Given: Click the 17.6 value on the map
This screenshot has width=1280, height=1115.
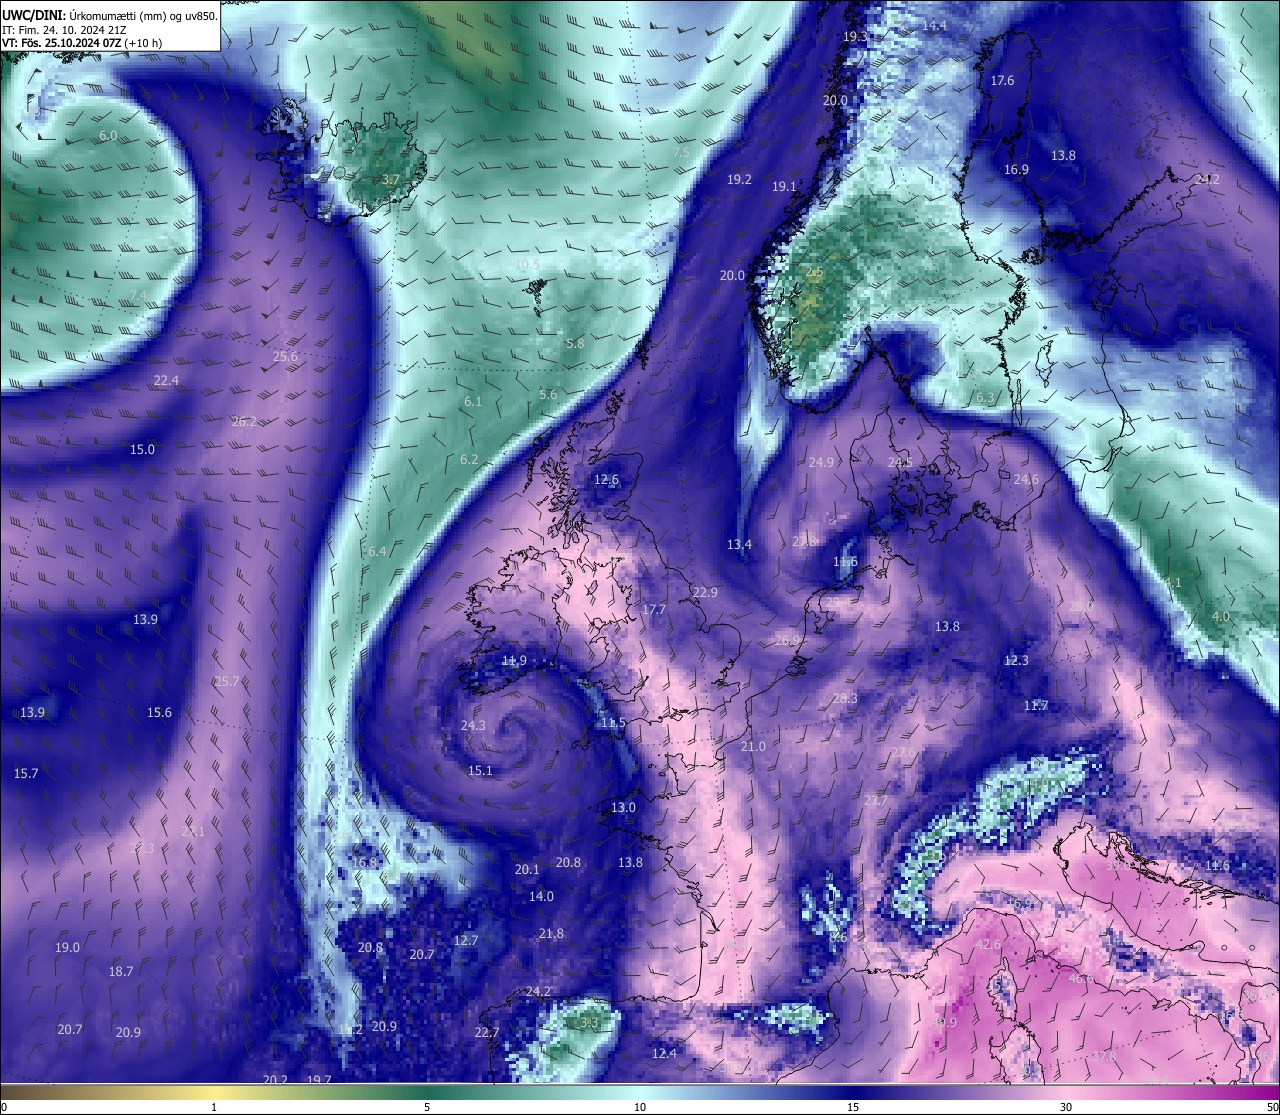Looking at the screenshot, I should pos(1002,80).
